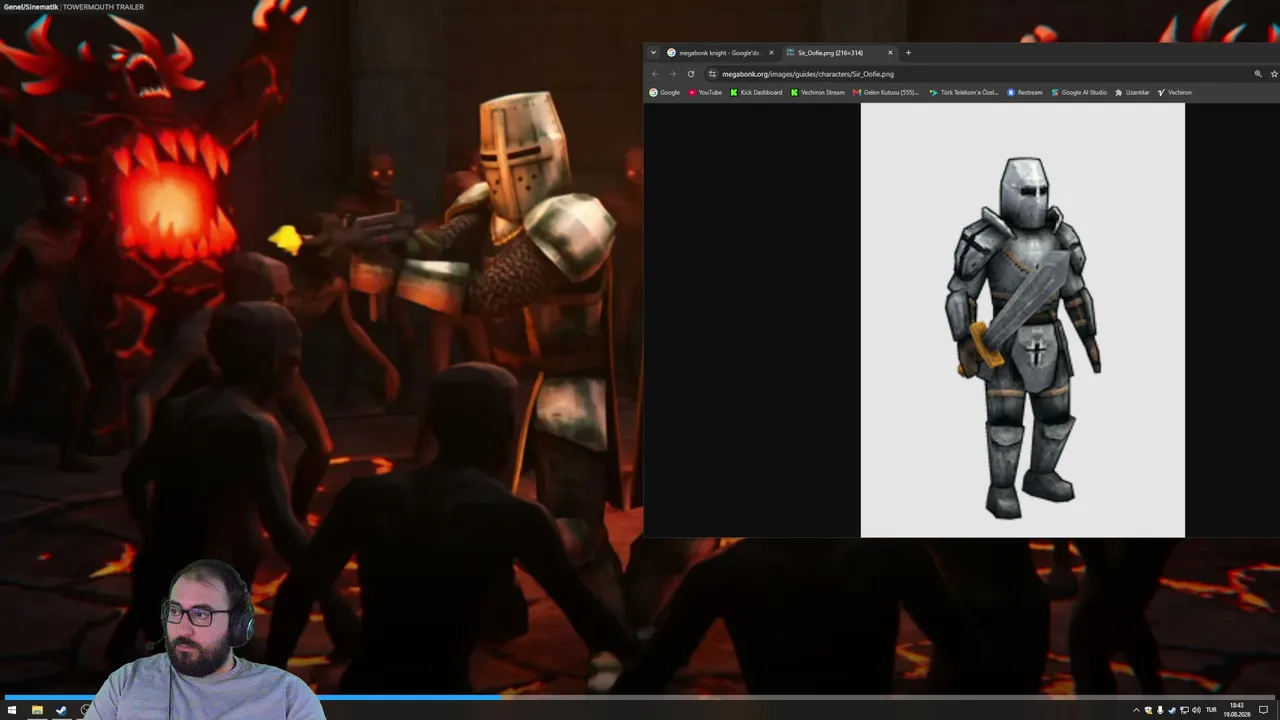Image resolution: width=1280 pixels, height=720 pixels.
Task: Go forward in Chrome history
Action: [672, 74]
